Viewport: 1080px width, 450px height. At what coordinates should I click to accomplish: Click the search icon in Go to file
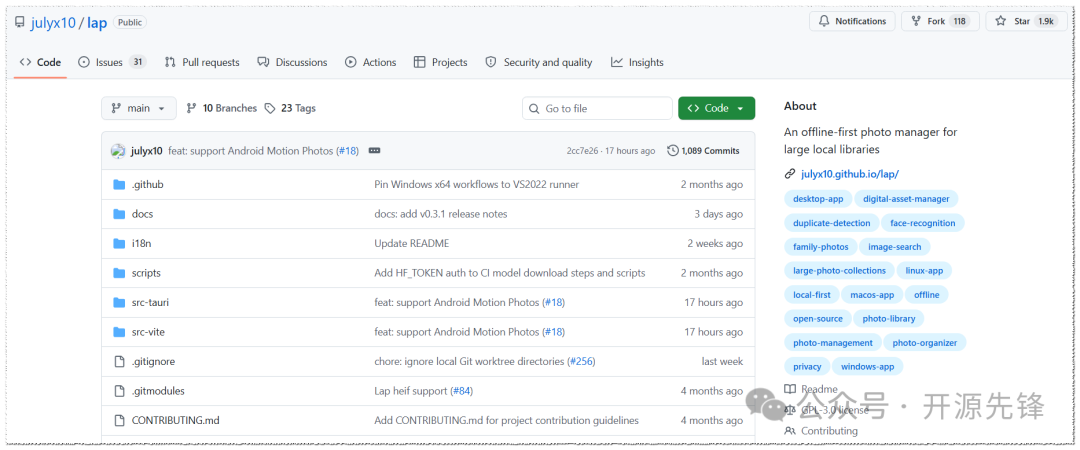[534, 108]
